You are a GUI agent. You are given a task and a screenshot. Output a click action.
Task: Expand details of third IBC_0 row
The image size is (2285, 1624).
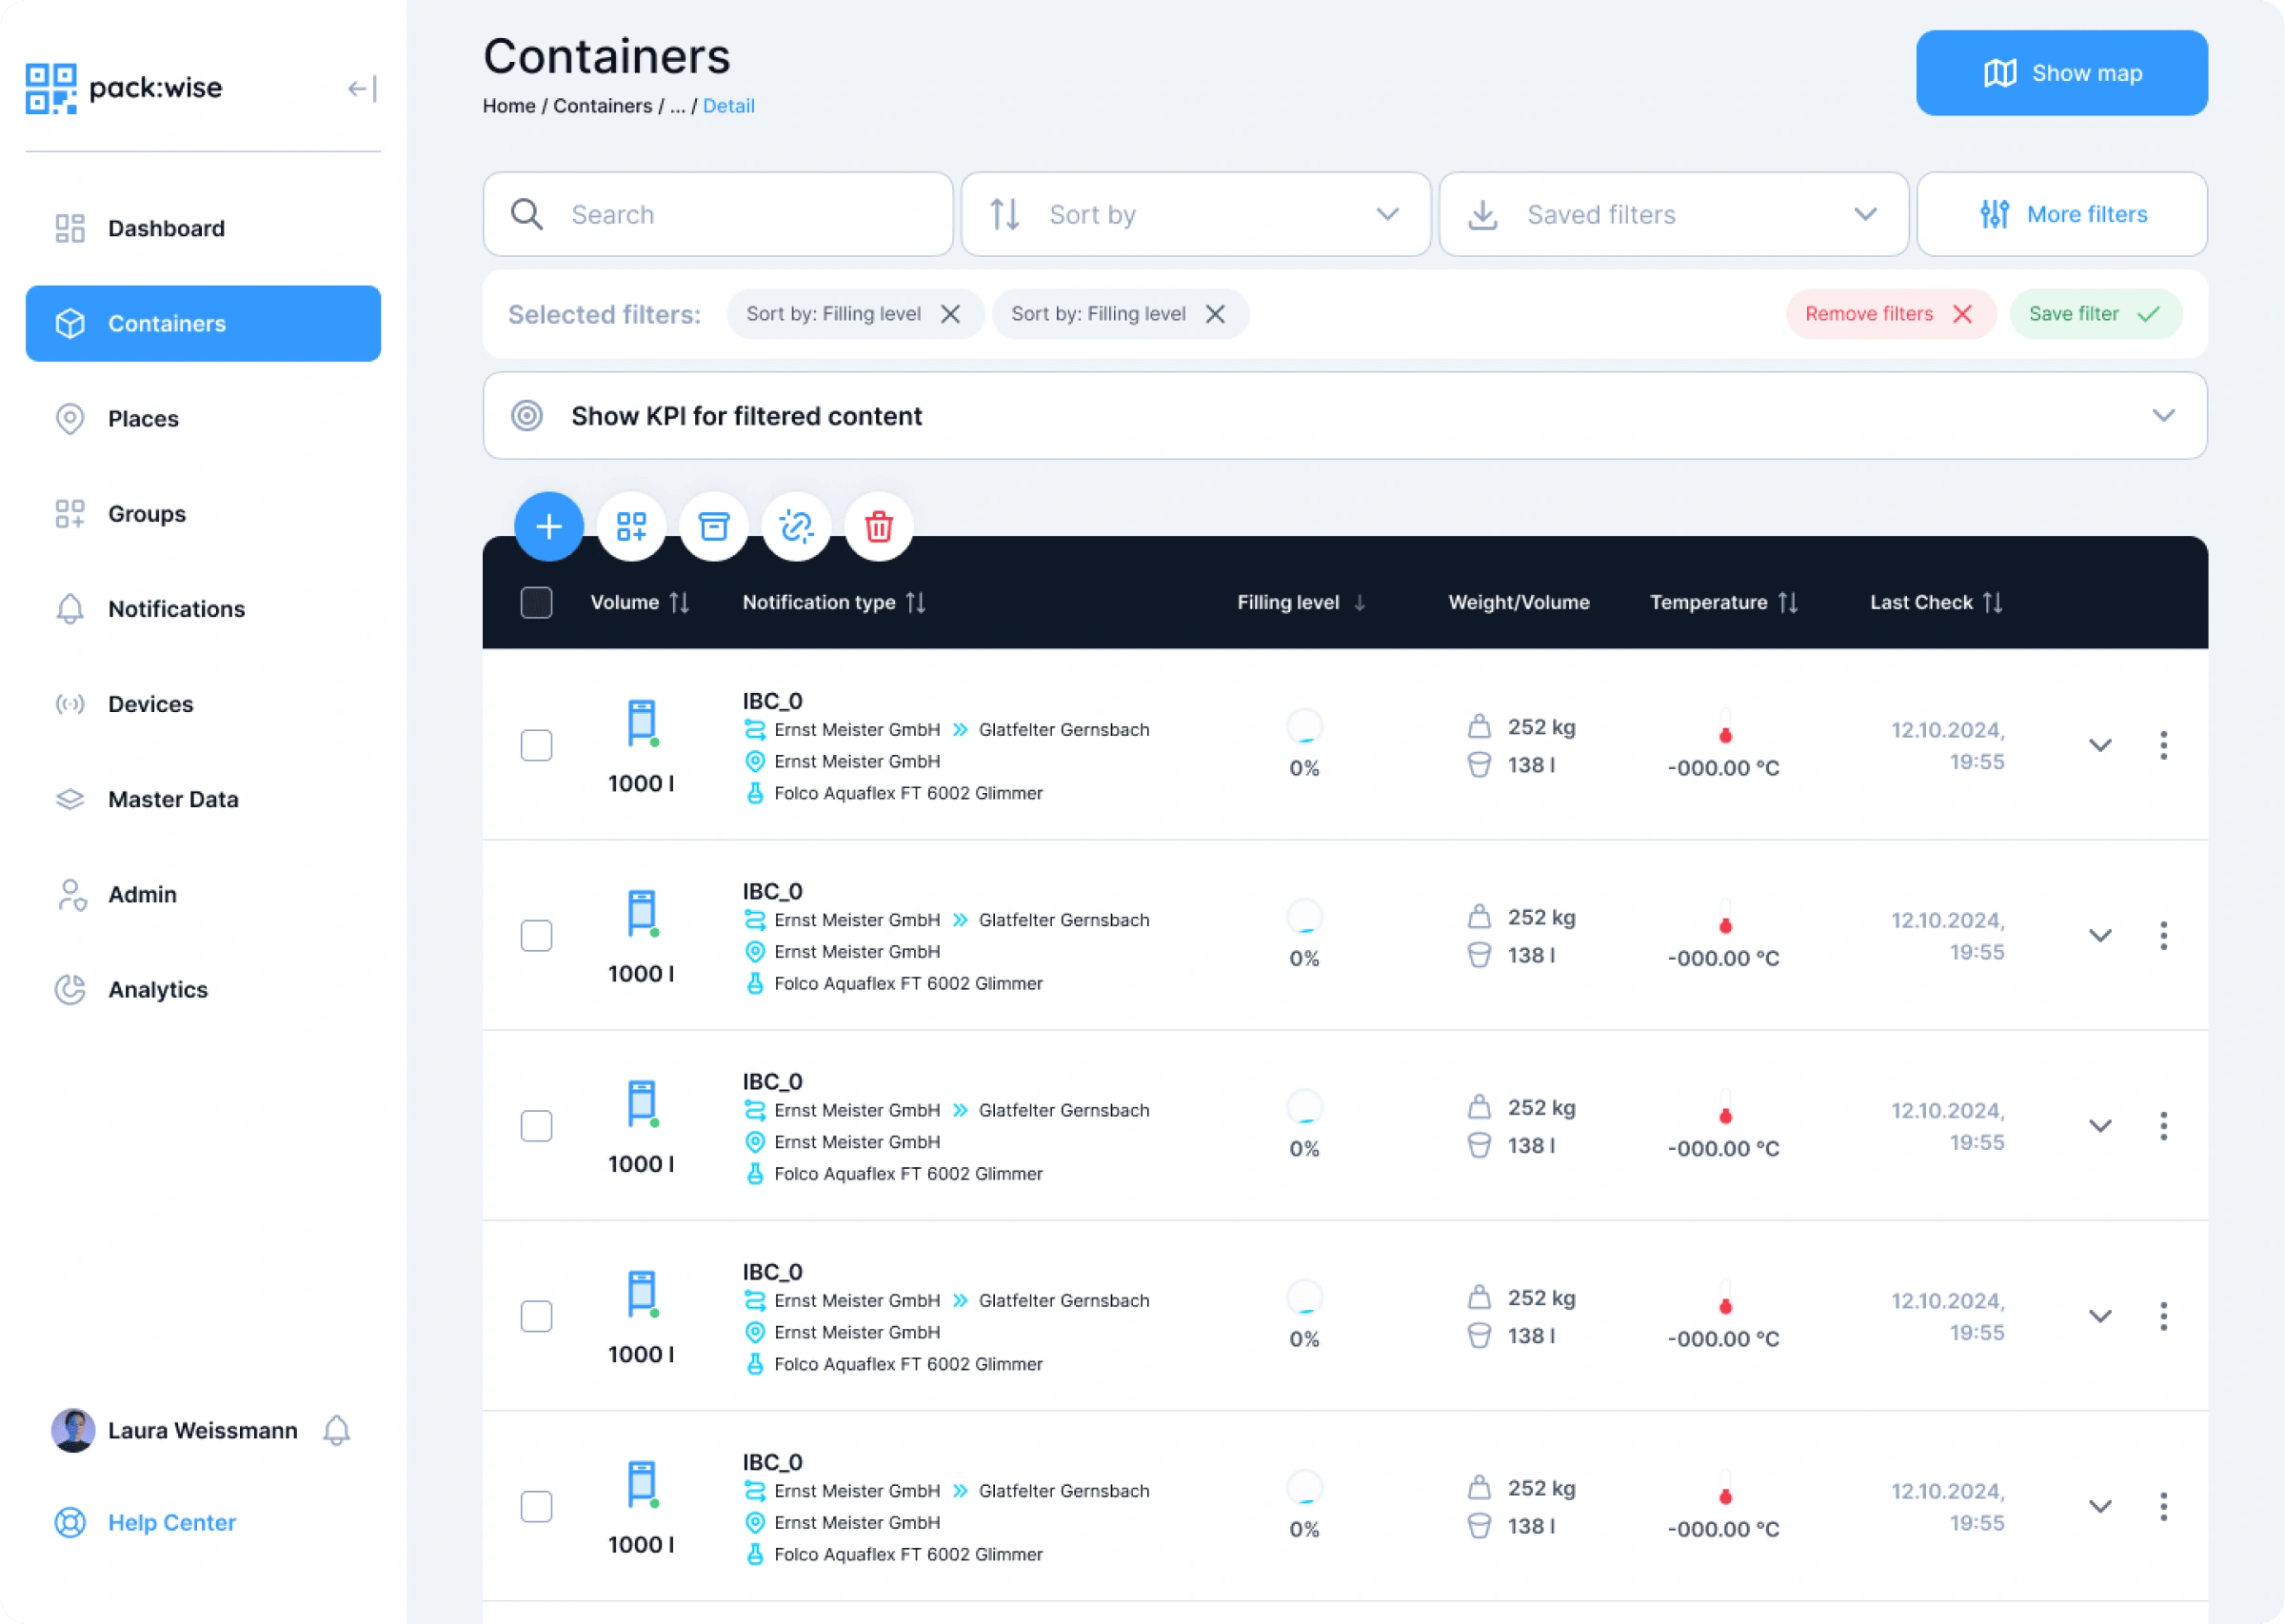coord(2101,1126)
